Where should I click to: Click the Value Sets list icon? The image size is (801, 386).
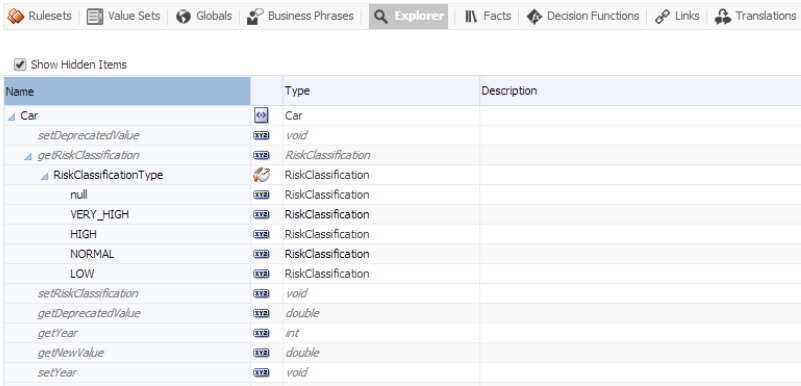pyautogui.click(x=95, y=16)
